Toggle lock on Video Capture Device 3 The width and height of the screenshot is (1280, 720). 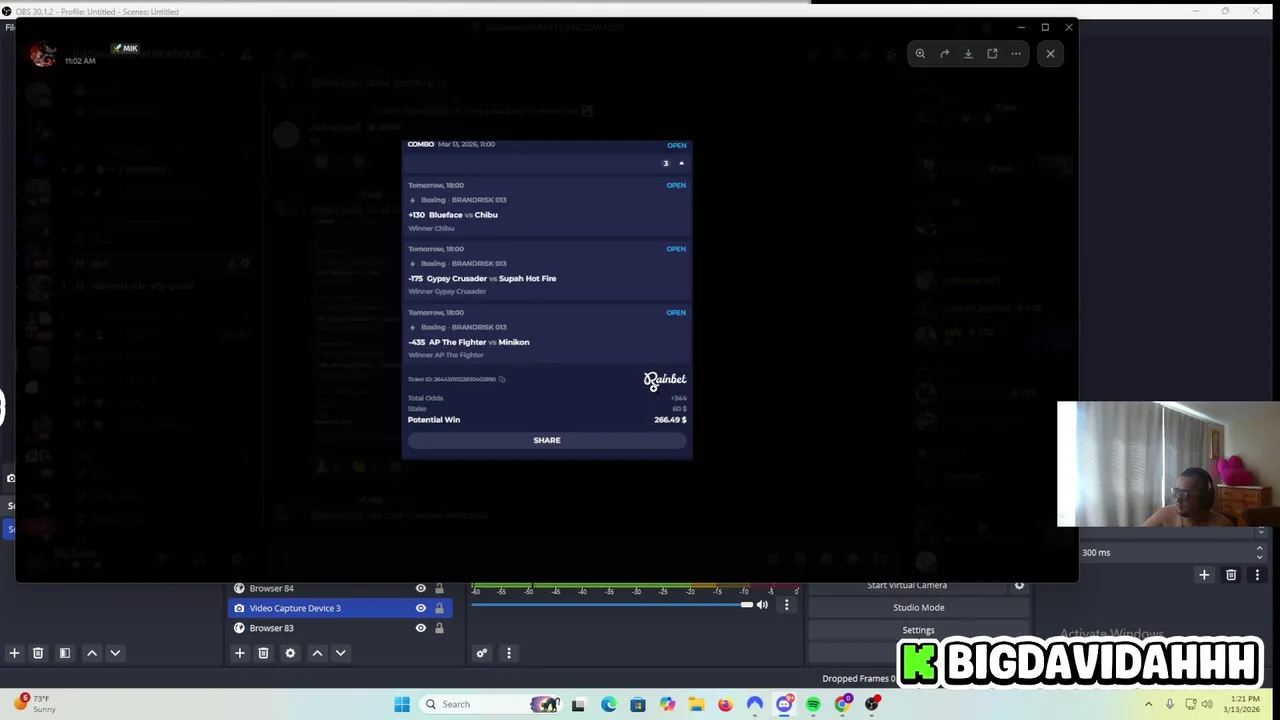(439, 608)
